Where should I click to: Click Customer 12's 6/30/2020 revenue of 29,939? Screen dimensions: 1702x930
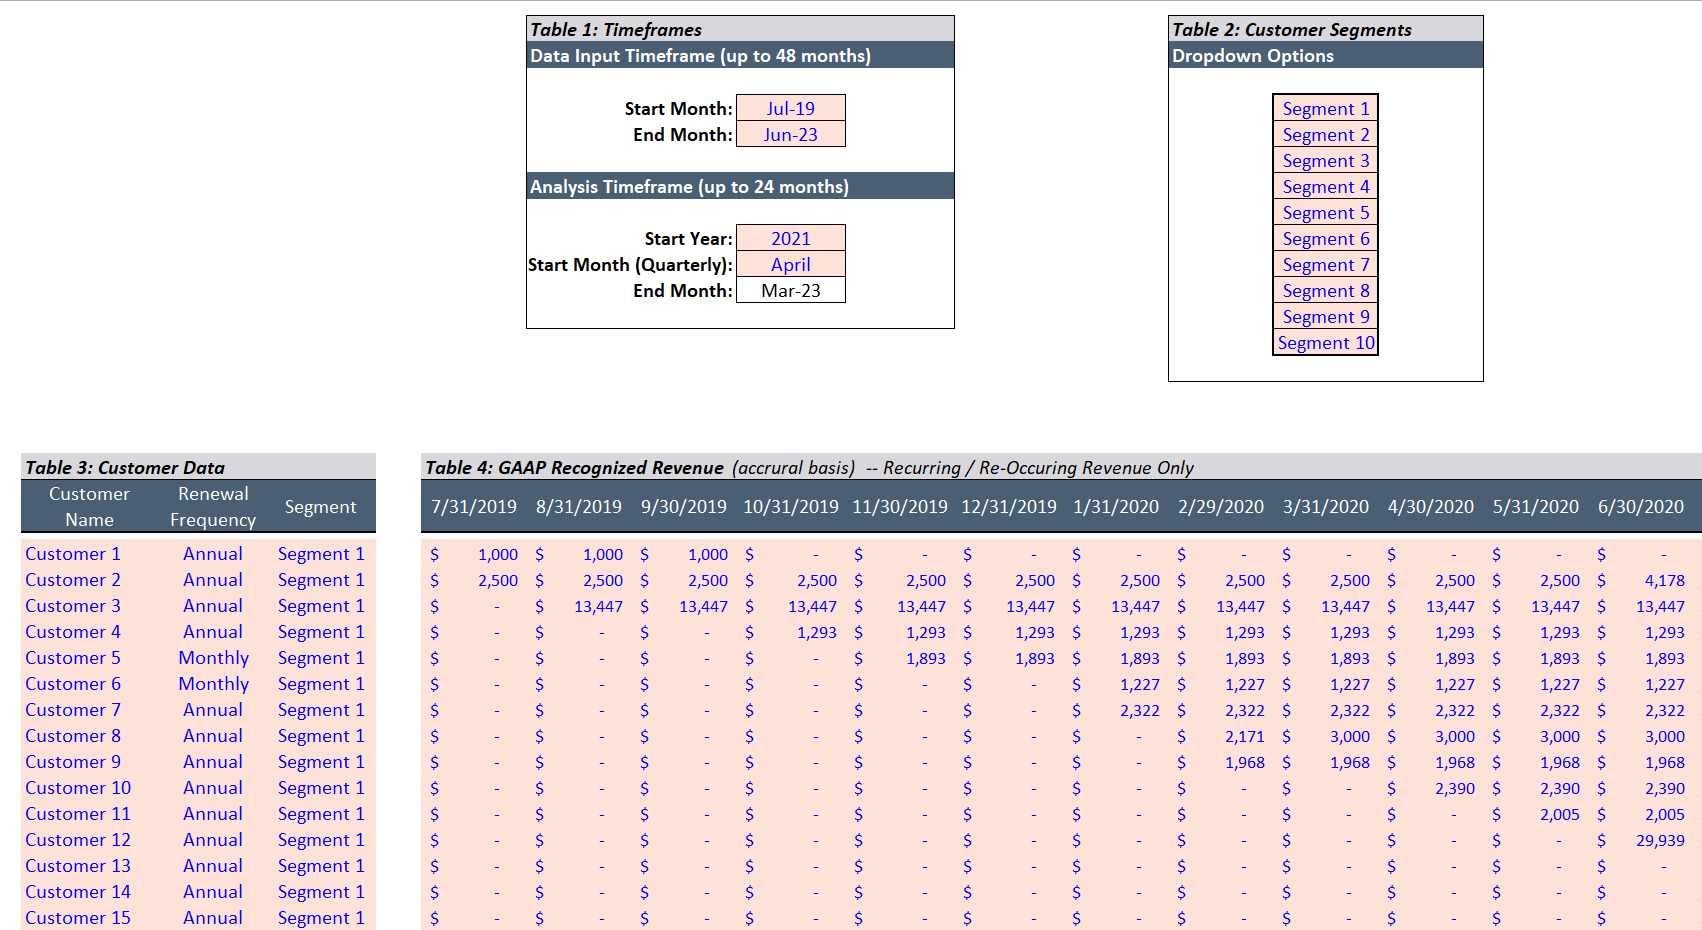[1660, 840]
